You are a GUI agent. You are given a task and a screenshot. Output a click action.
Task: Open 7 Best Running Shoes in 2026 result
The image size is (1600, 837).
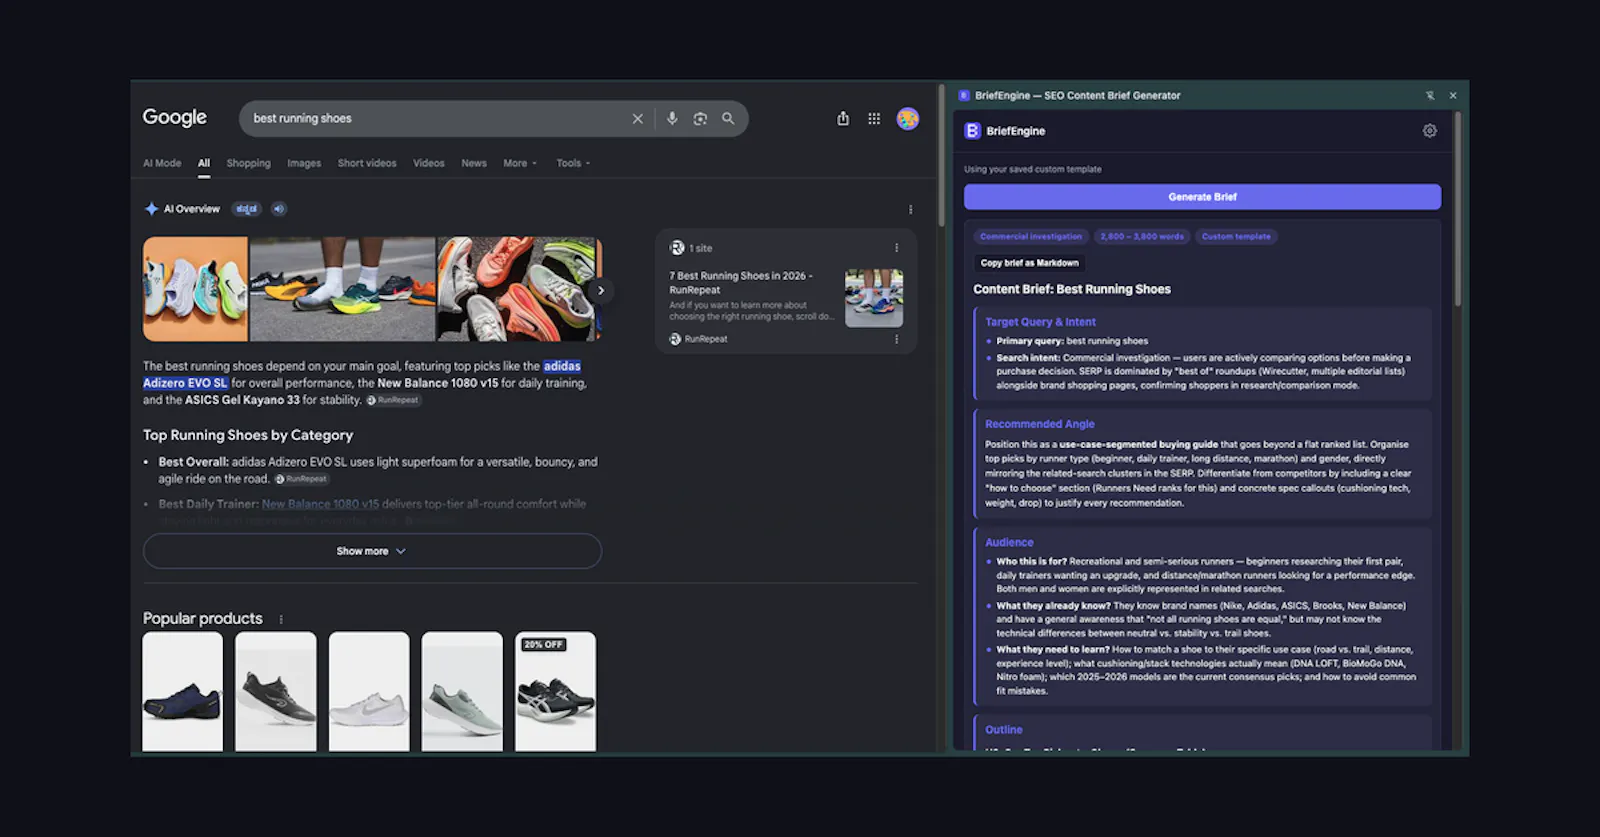(x=741, y=282)
